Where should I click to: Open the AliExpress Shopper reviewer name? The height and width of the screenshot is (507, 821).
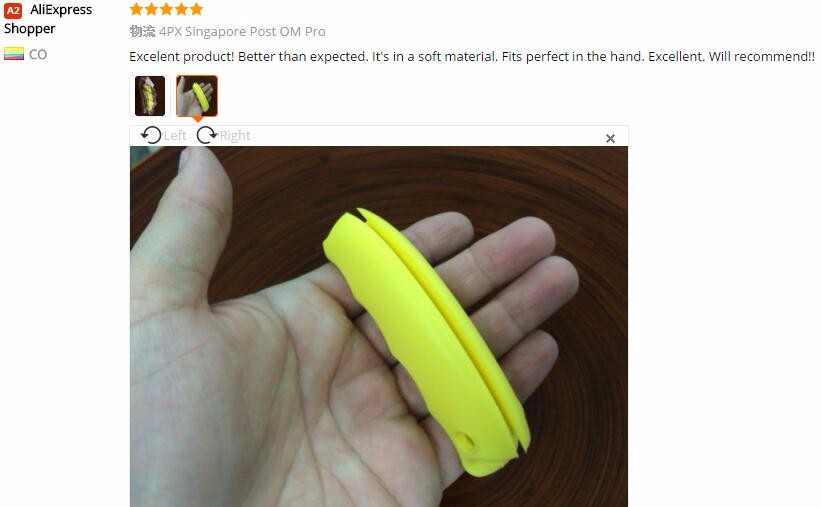click(x=48, y=19)
